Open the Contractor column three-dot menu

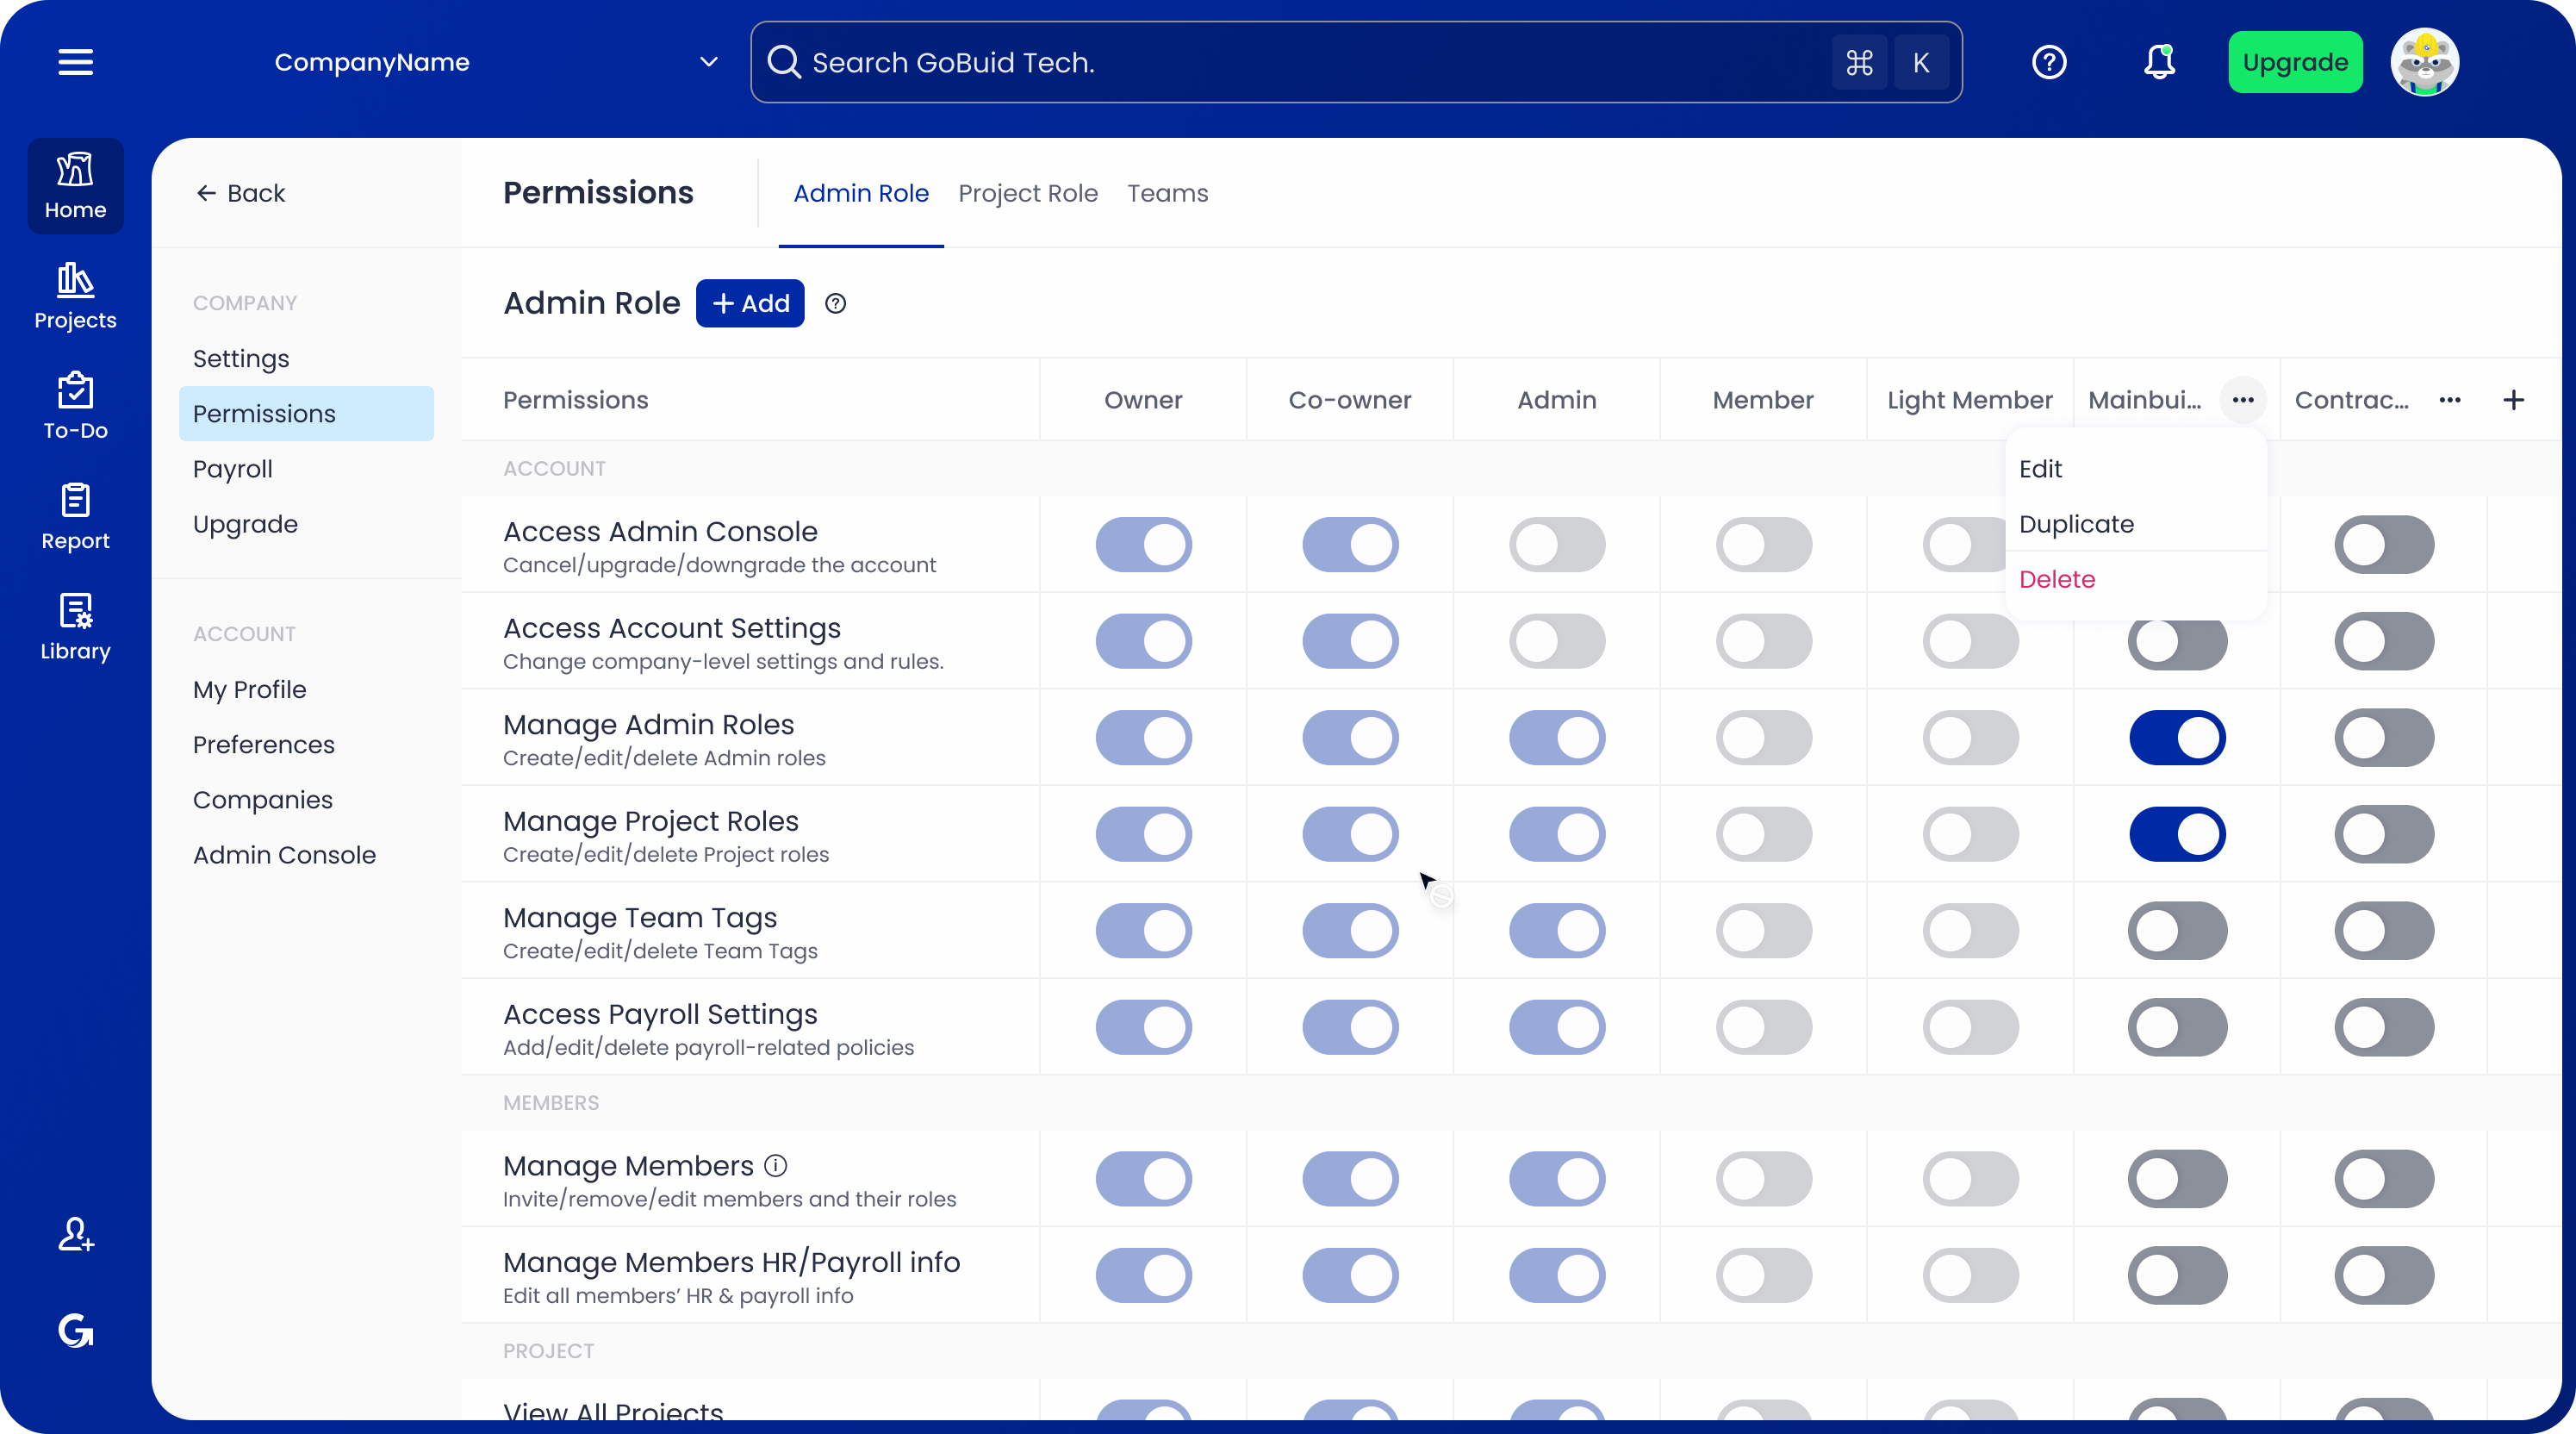(x=2449, y=400)
